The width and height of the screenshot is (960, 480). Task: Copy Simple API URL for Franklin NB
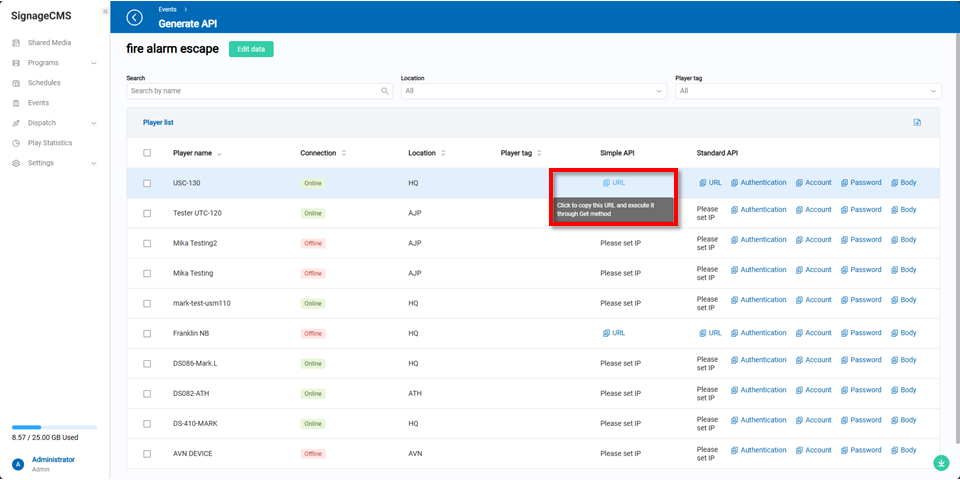614,333
